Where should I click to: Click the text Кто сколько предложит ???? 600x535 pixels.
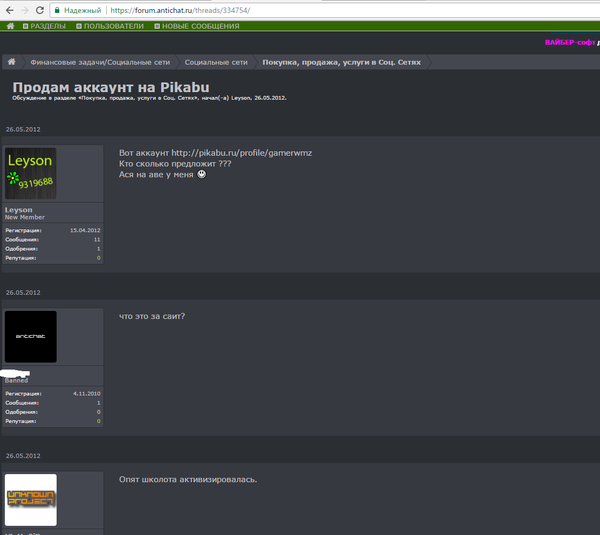pos(175,164)
